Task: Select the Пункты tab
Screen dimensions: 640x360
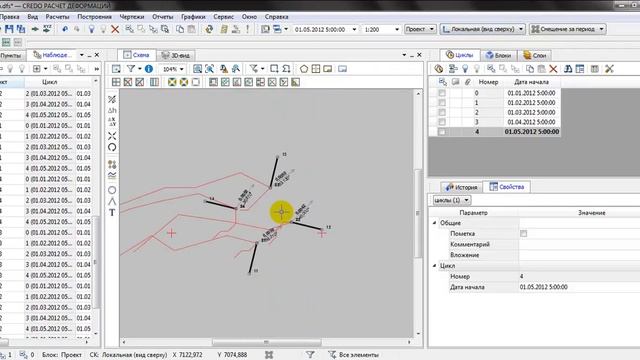Action: [x=10, y=55]
